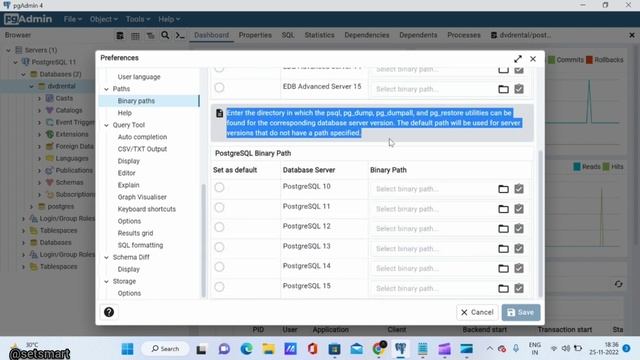This screenshot has height=360, width=640.
Task: Open folder browser for PostgreSQL 12 binary path
Action: [503, 229]
